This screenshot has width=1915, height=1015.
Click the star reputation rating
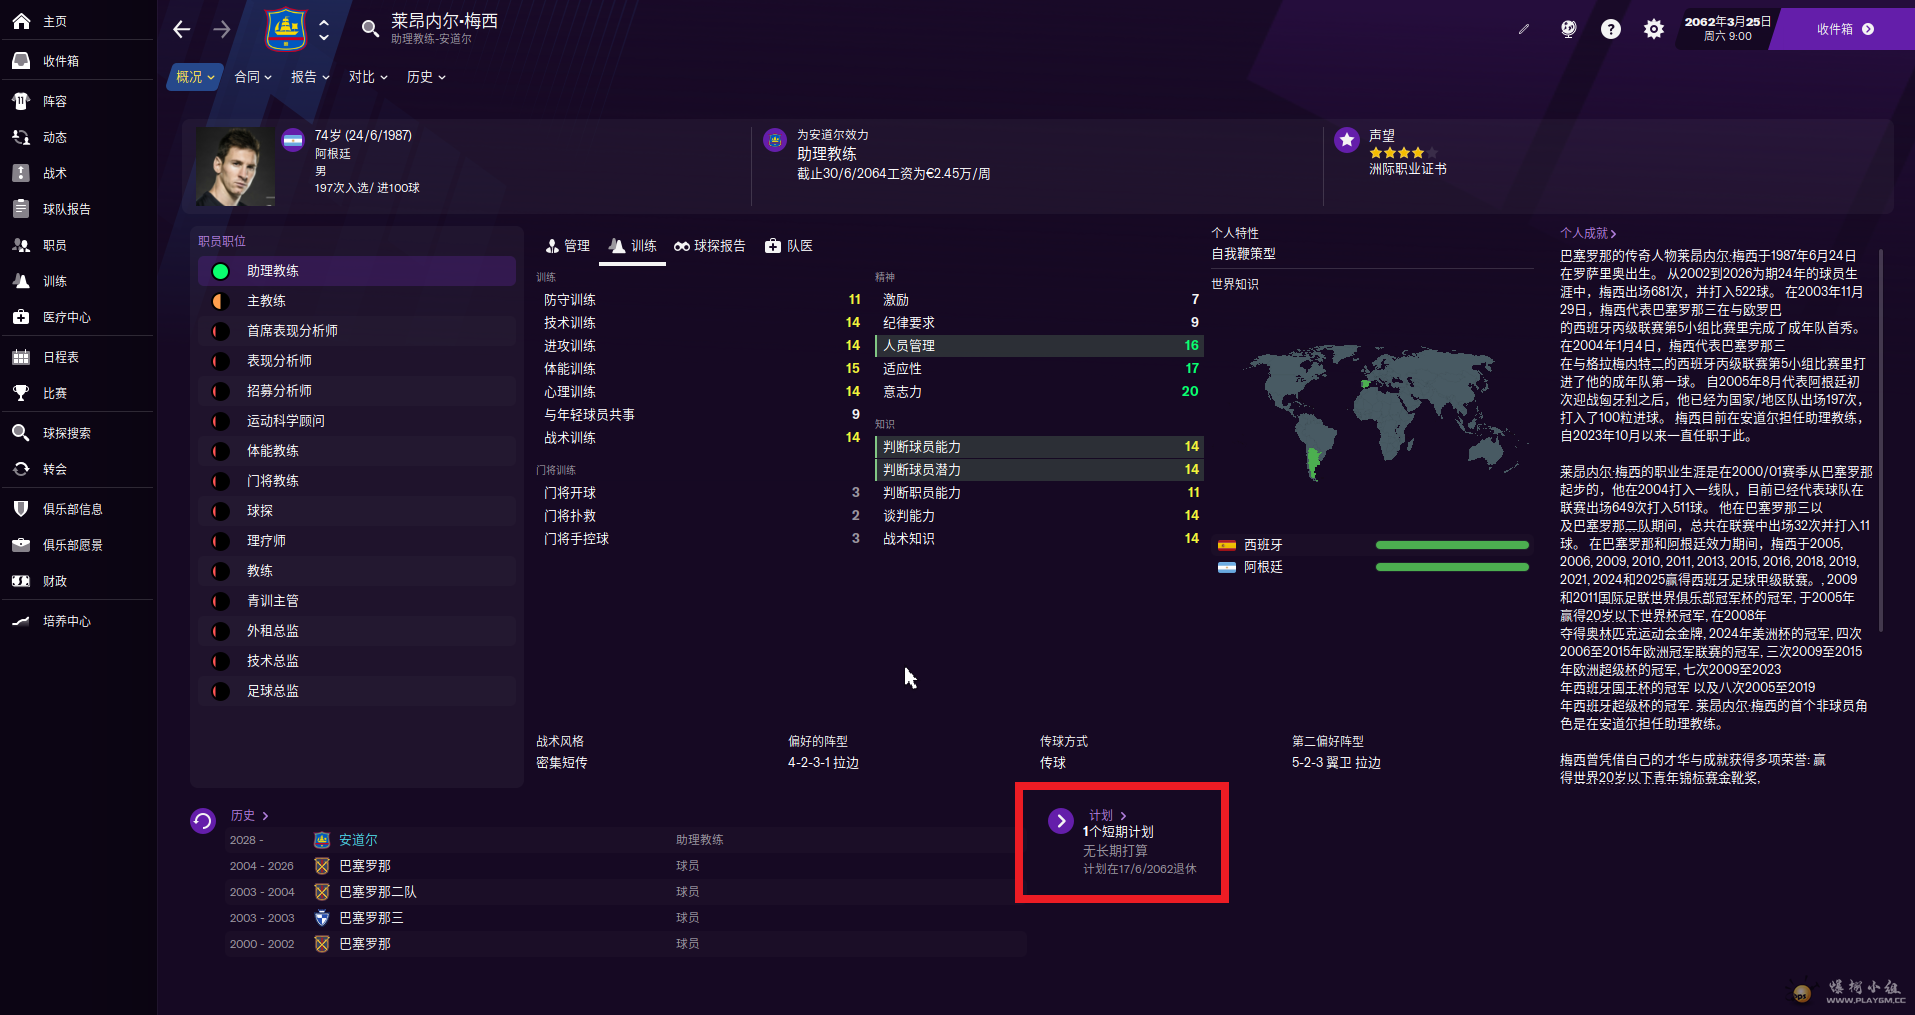point(1403,153)
